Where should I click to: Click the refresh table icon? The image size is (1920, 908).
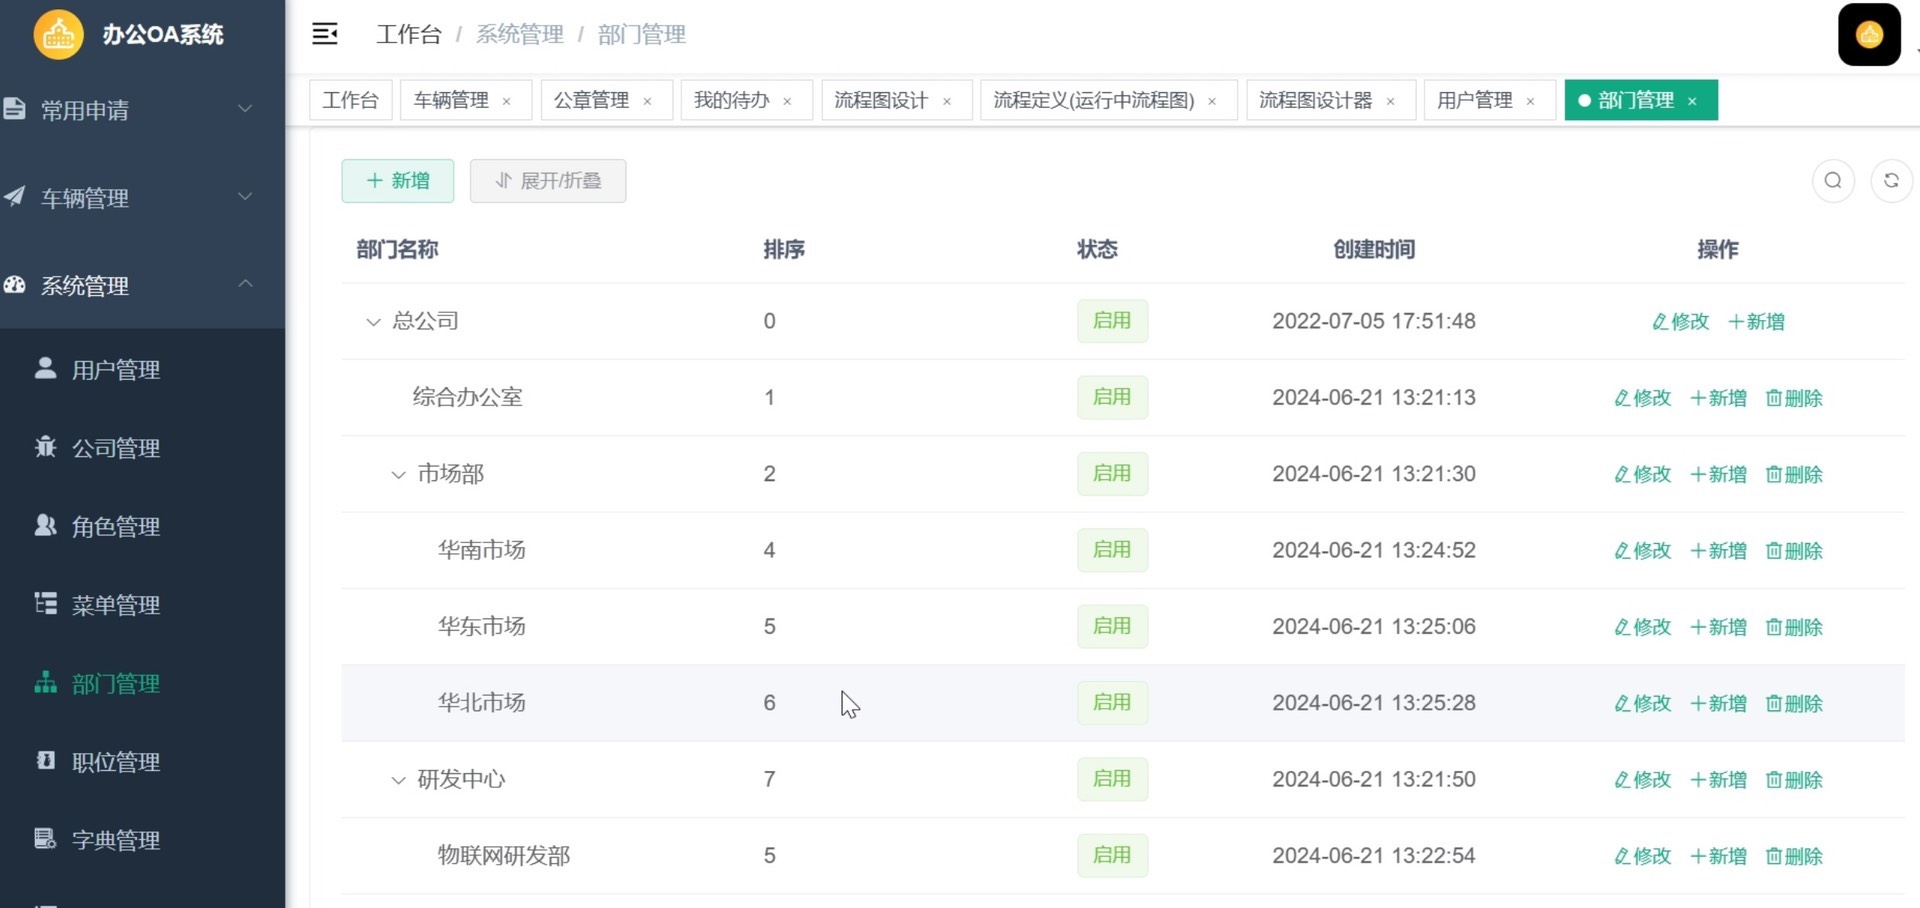pos(1891,181)
